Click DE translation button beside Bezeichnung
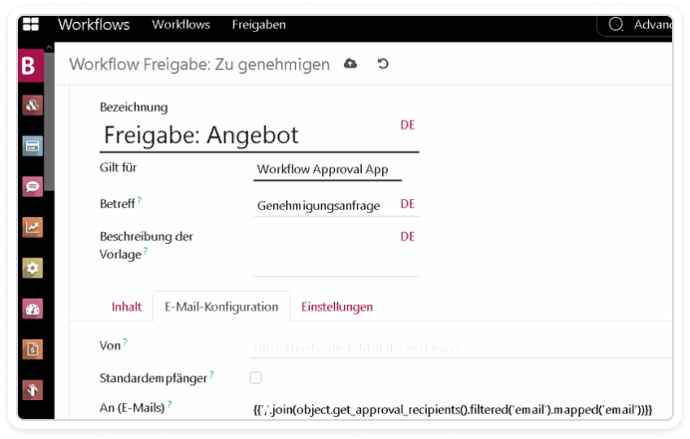 407,125
